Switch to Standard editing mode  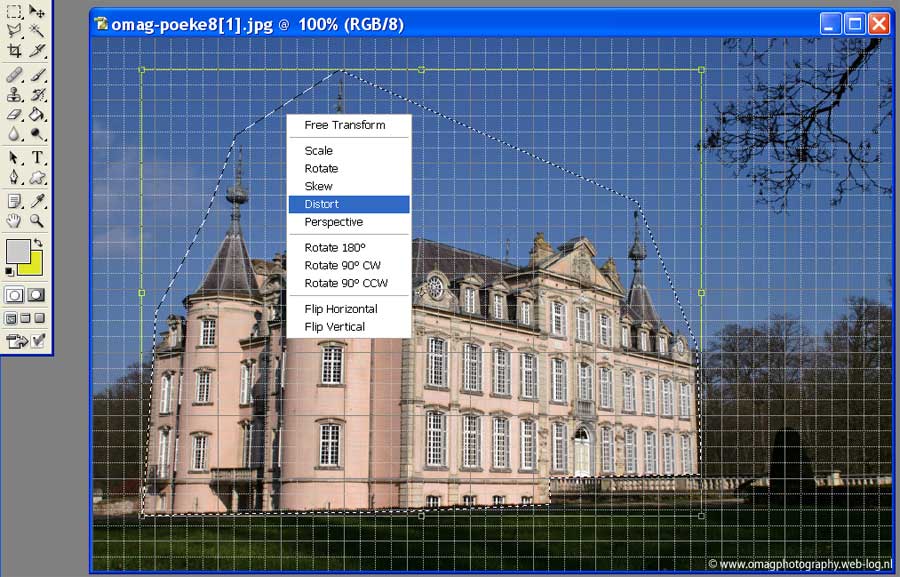click(15, 295)
